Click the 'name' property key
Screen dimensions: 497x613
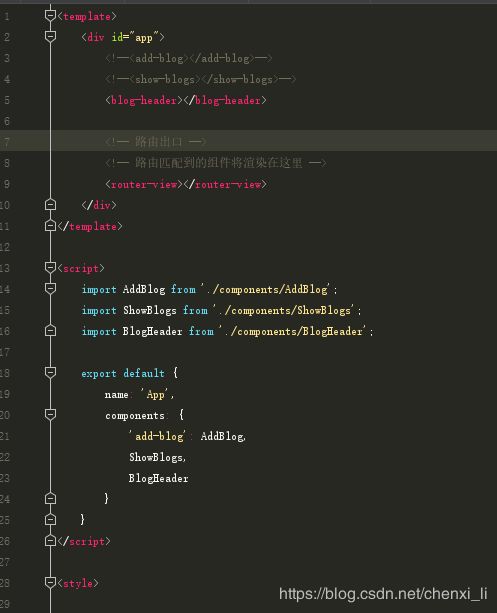click(117, 395)
